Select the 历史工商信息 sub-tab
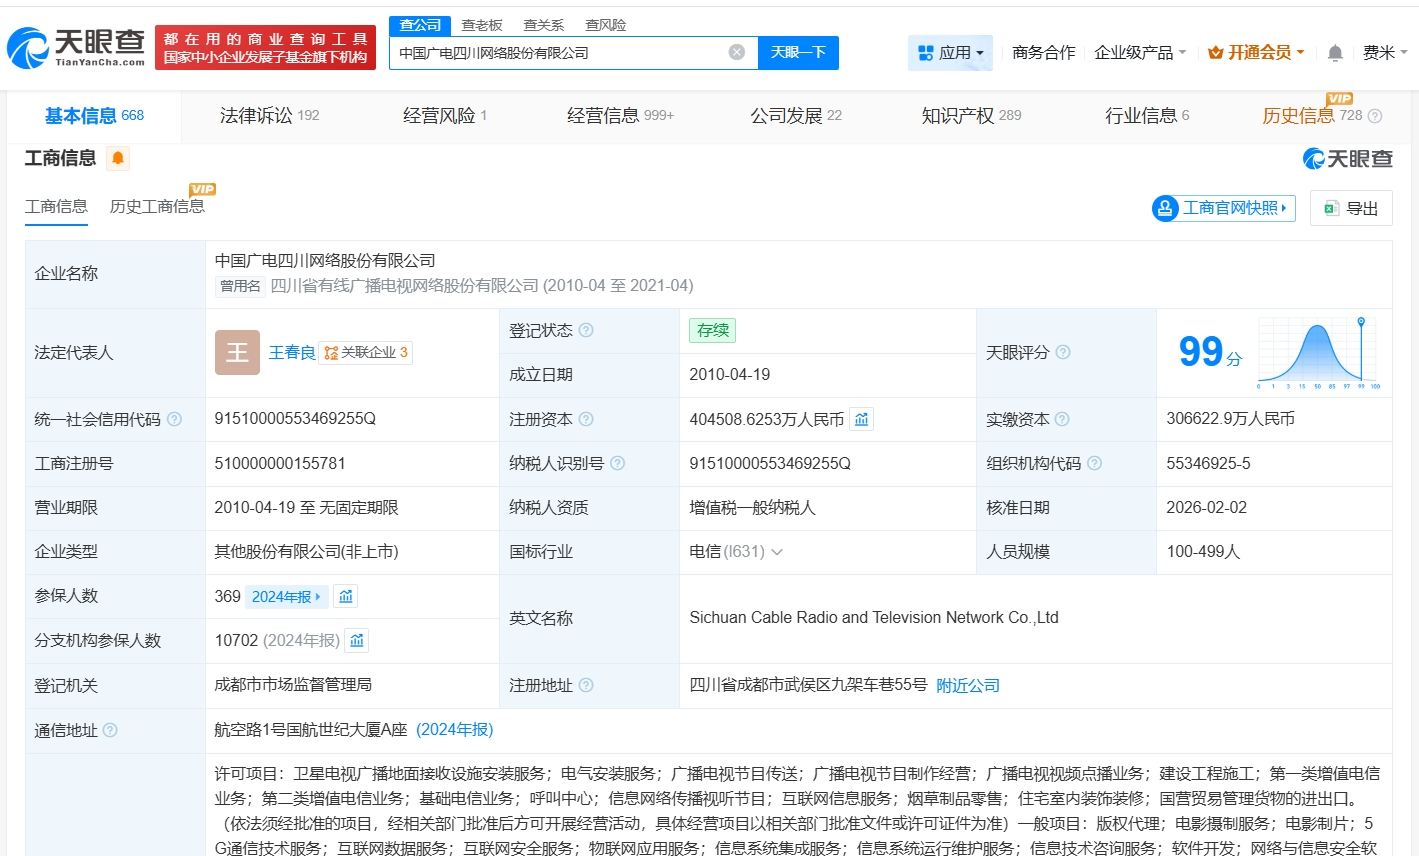The height and width of the screenshot is (856, 1419). pyautogui.click(x=157, y=206)
